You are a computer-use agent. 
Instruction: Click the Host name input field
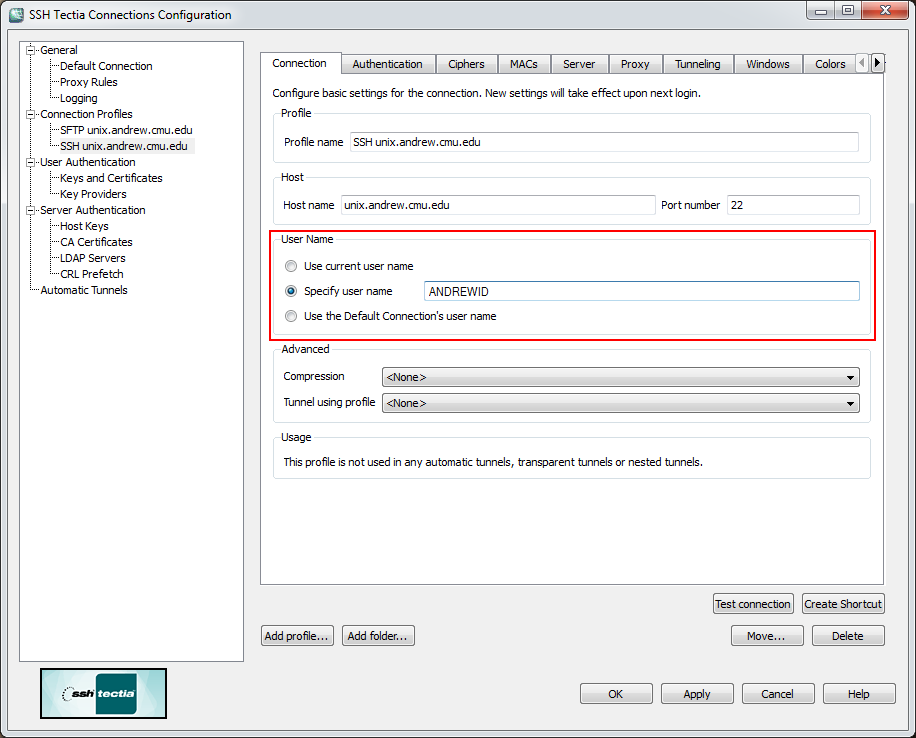[498, 205]
